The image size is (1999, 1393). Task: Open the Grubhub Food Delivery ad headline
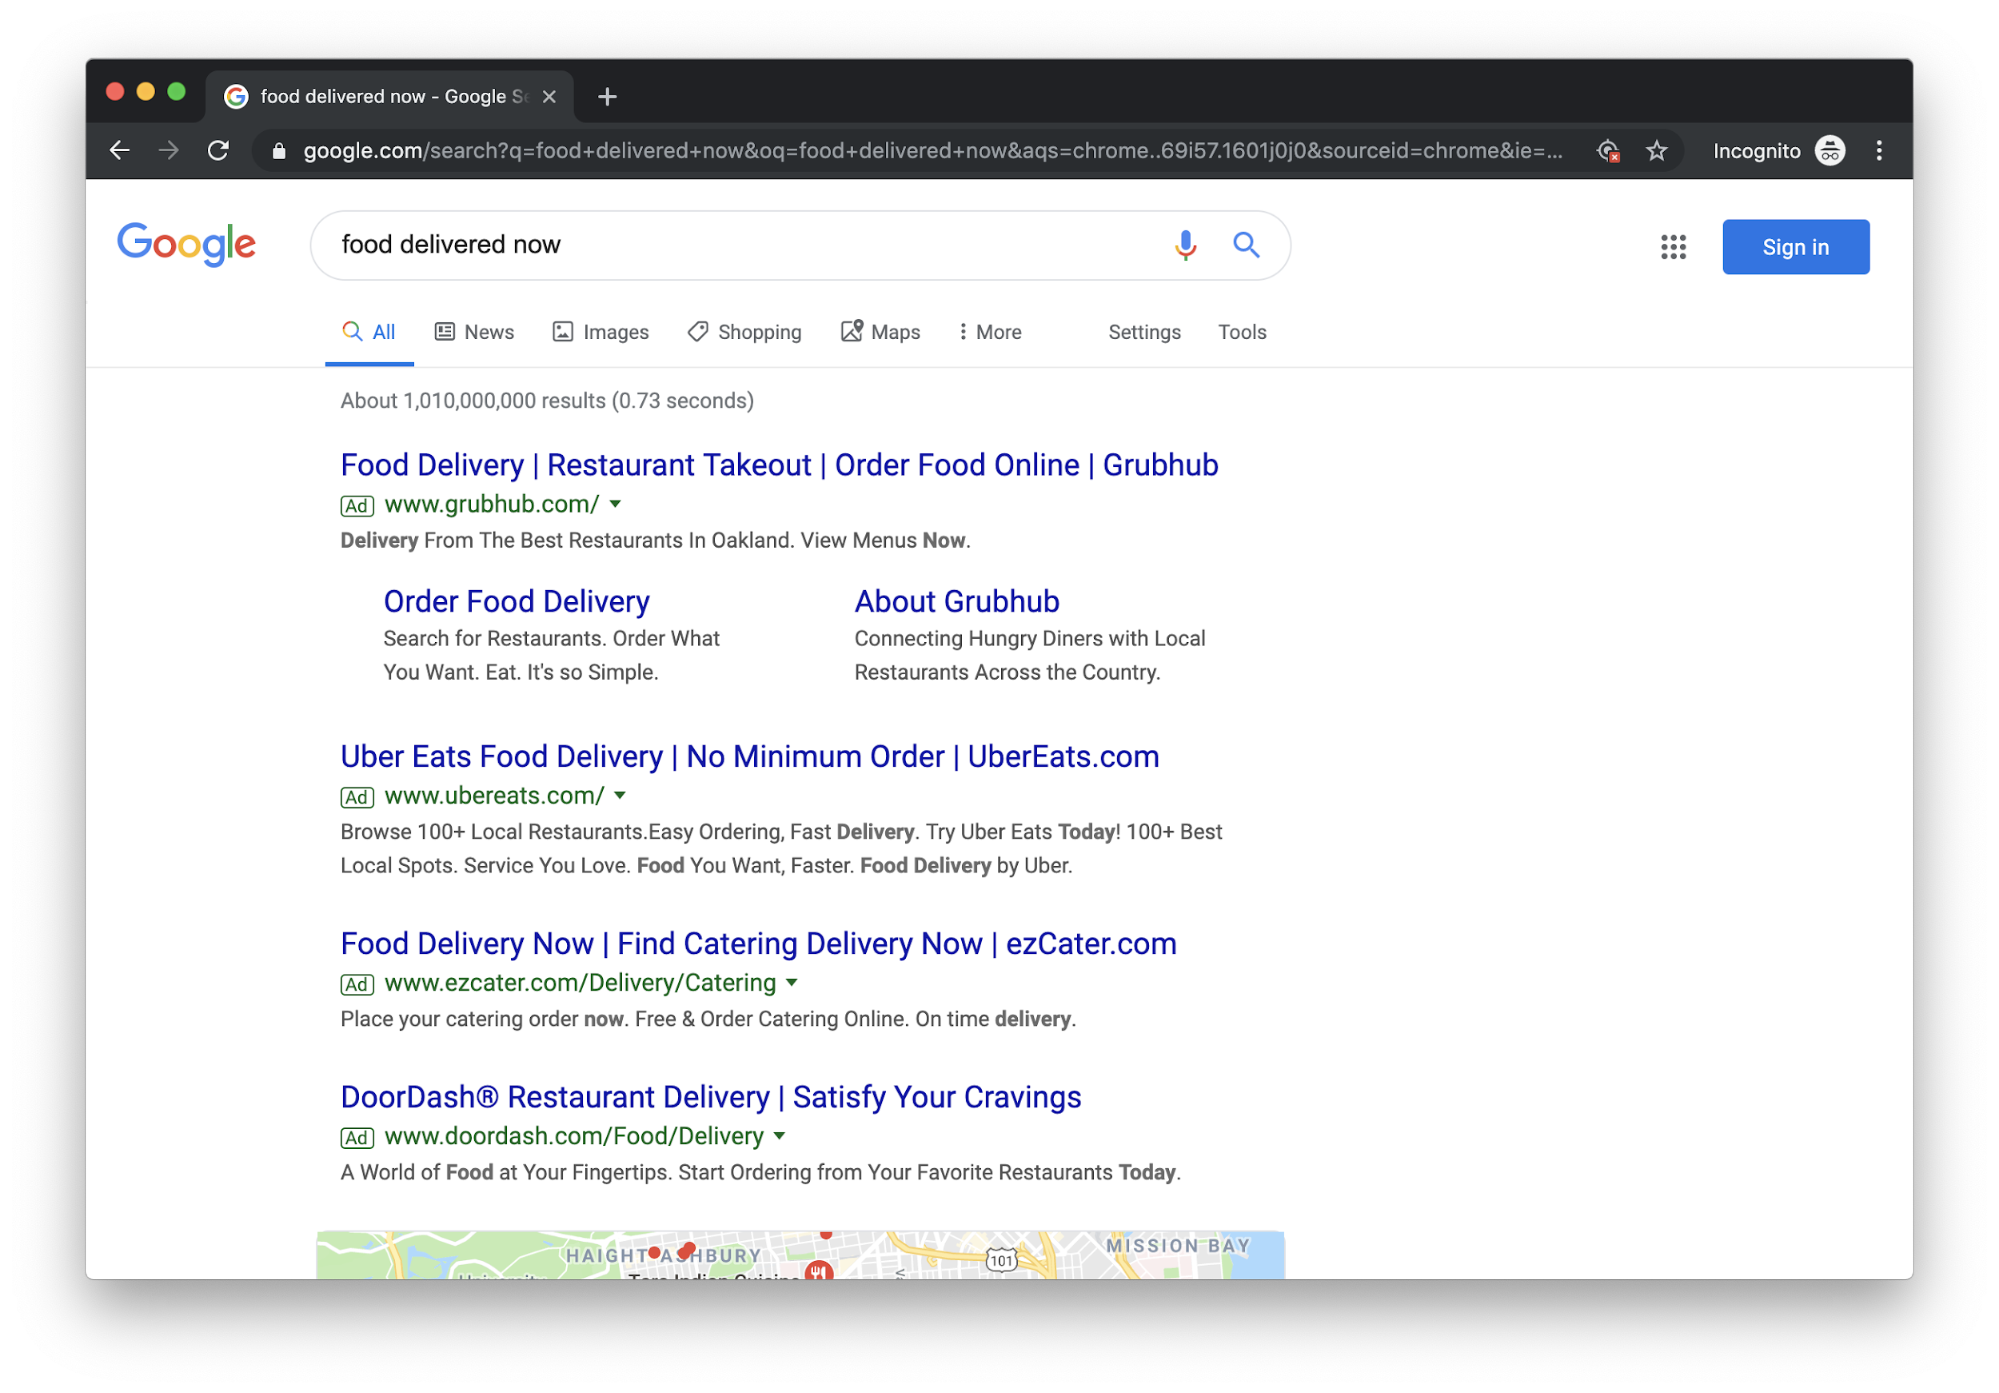(779, 465)
